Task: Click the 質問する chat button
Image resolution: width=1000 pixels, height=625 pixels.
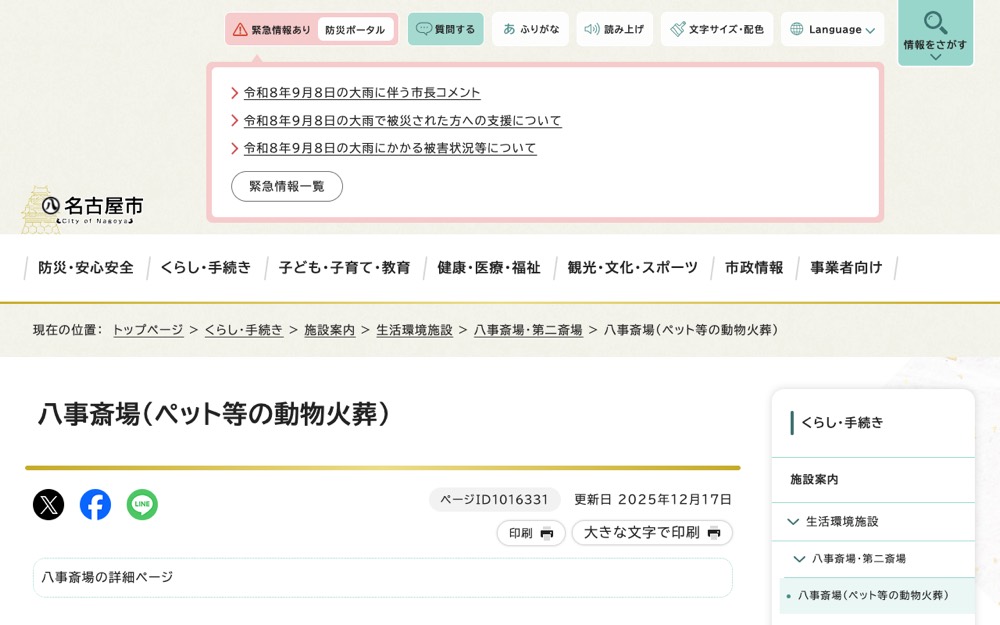Action: point(446,29)
